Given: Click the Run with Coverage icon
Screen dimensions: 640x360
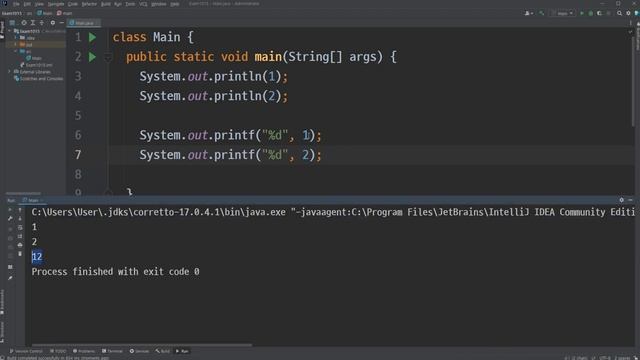Looking at the screenshot, I should pos(600,13).
